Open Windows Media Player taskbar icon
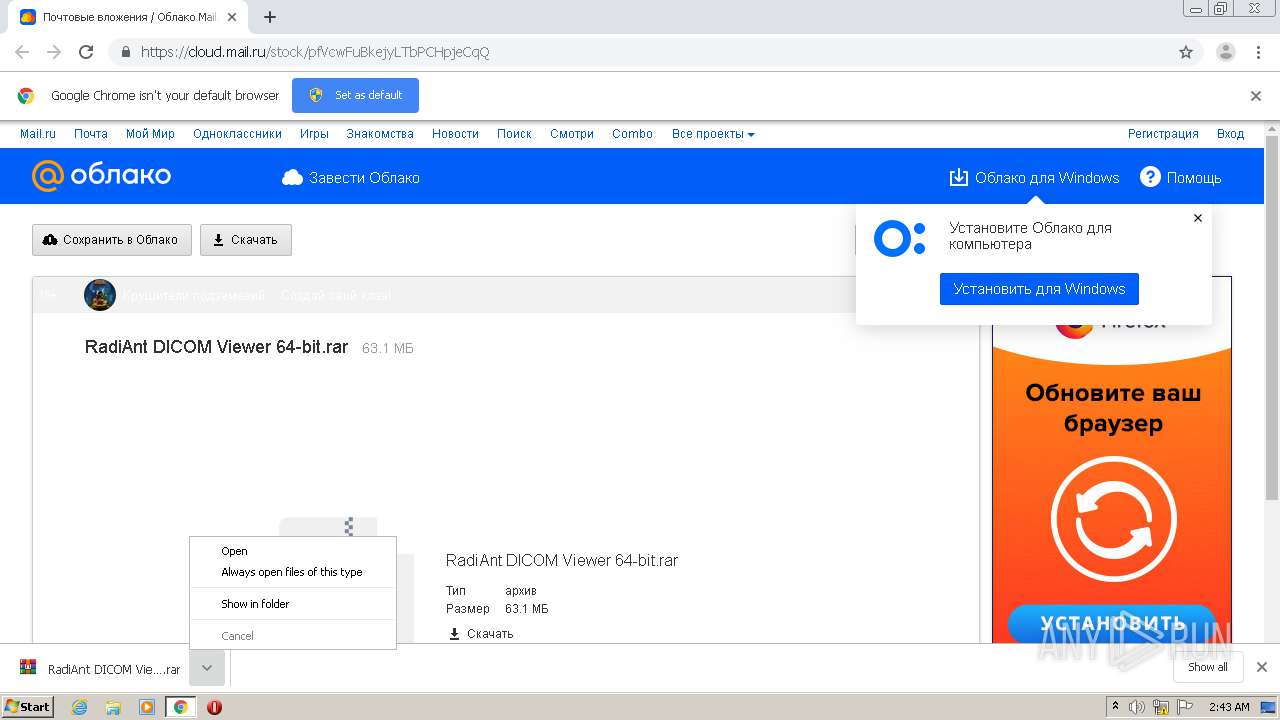 tap(147, 707)
